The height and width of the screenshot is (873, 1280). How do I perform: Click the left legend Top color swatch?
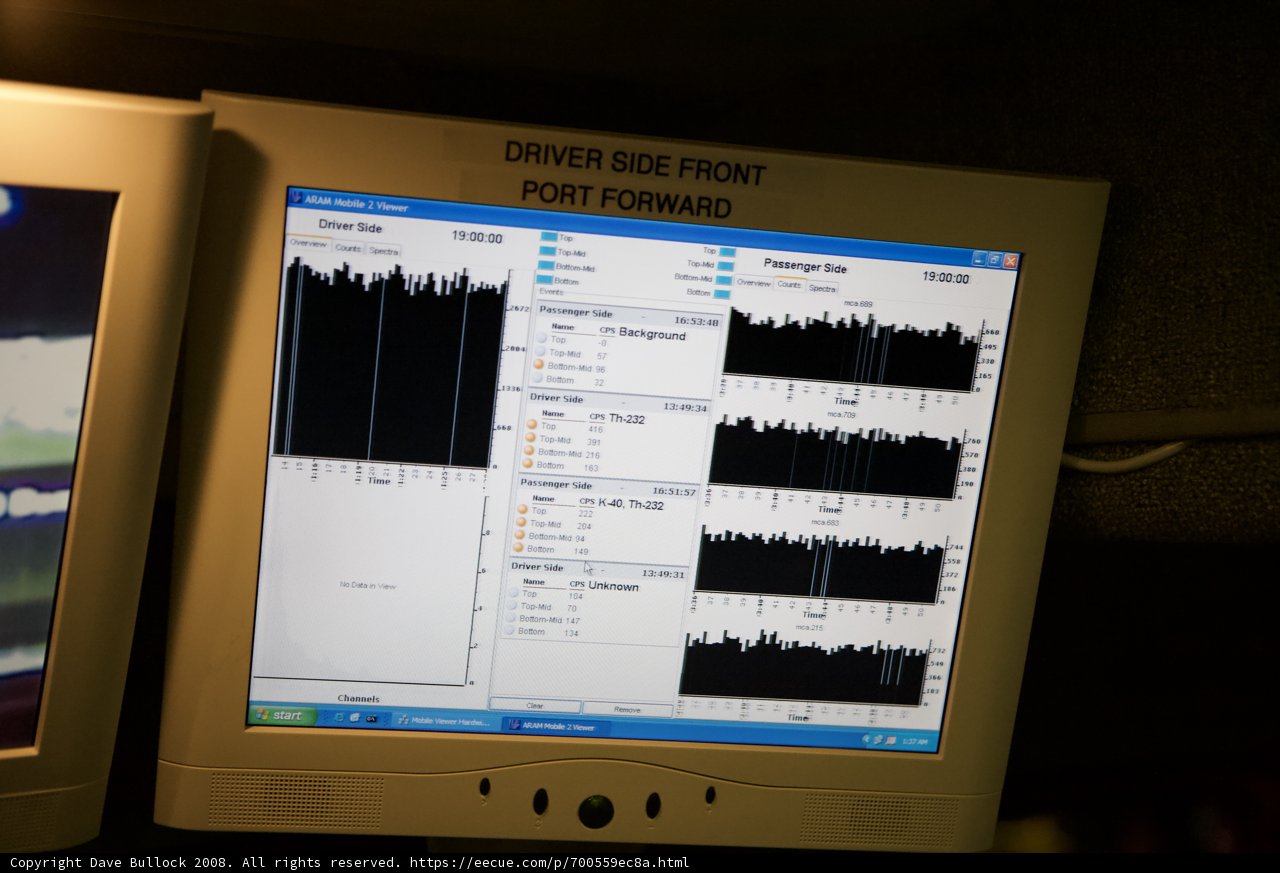(549, 237)
